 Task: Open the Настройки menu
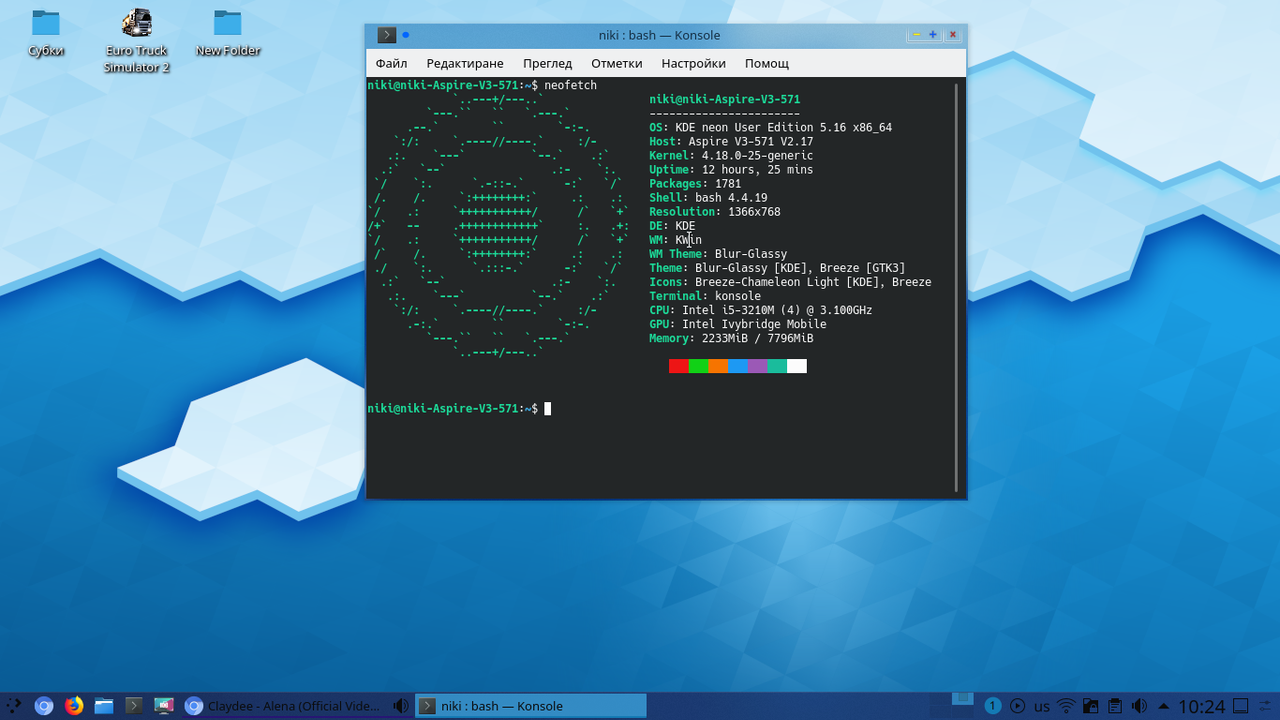[693, 63]
